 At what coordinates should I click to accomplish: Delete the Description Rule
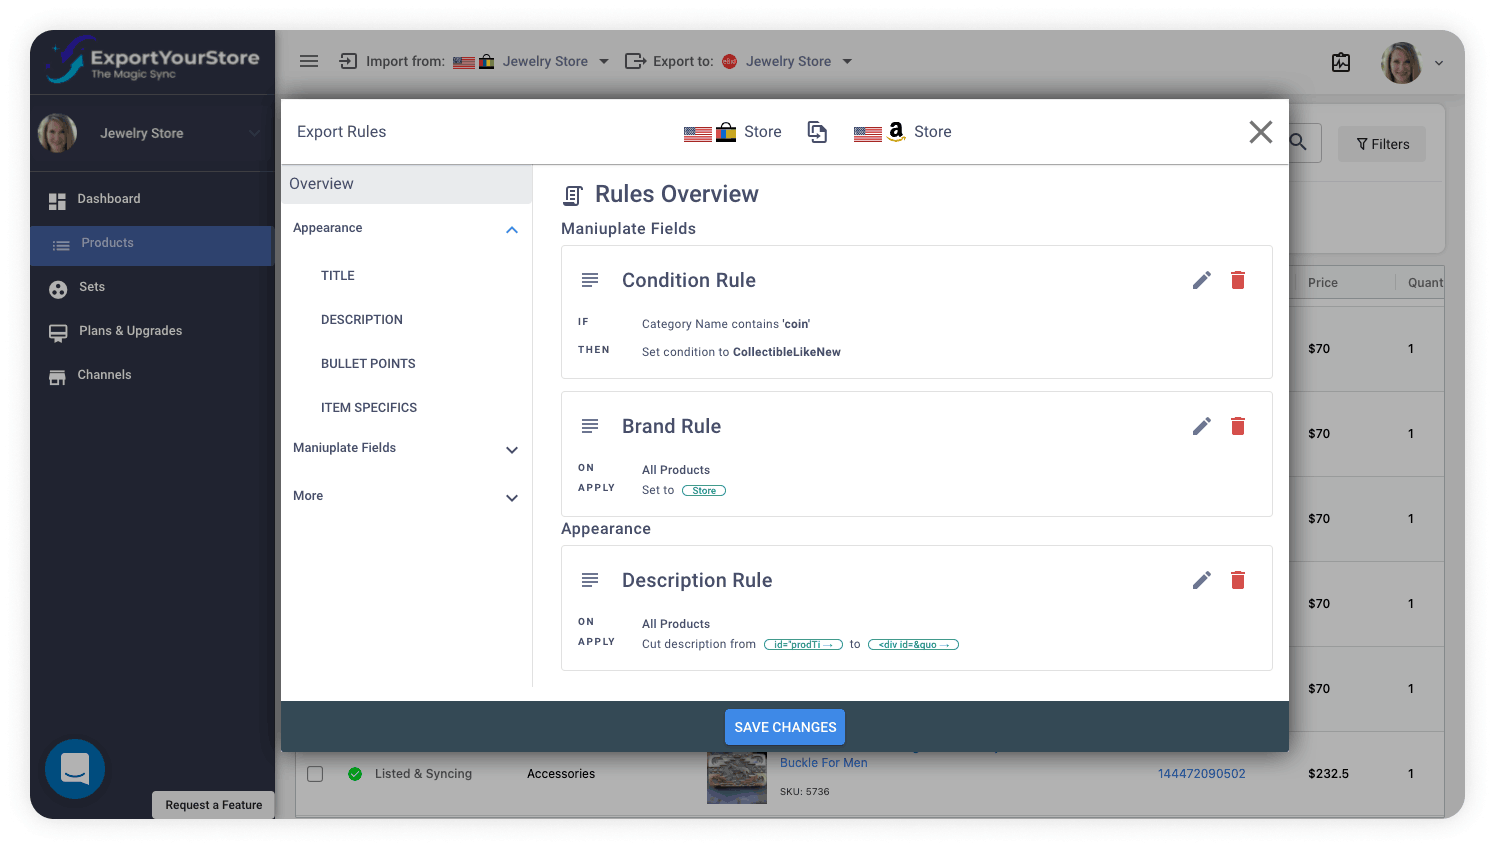[1238, 580]
